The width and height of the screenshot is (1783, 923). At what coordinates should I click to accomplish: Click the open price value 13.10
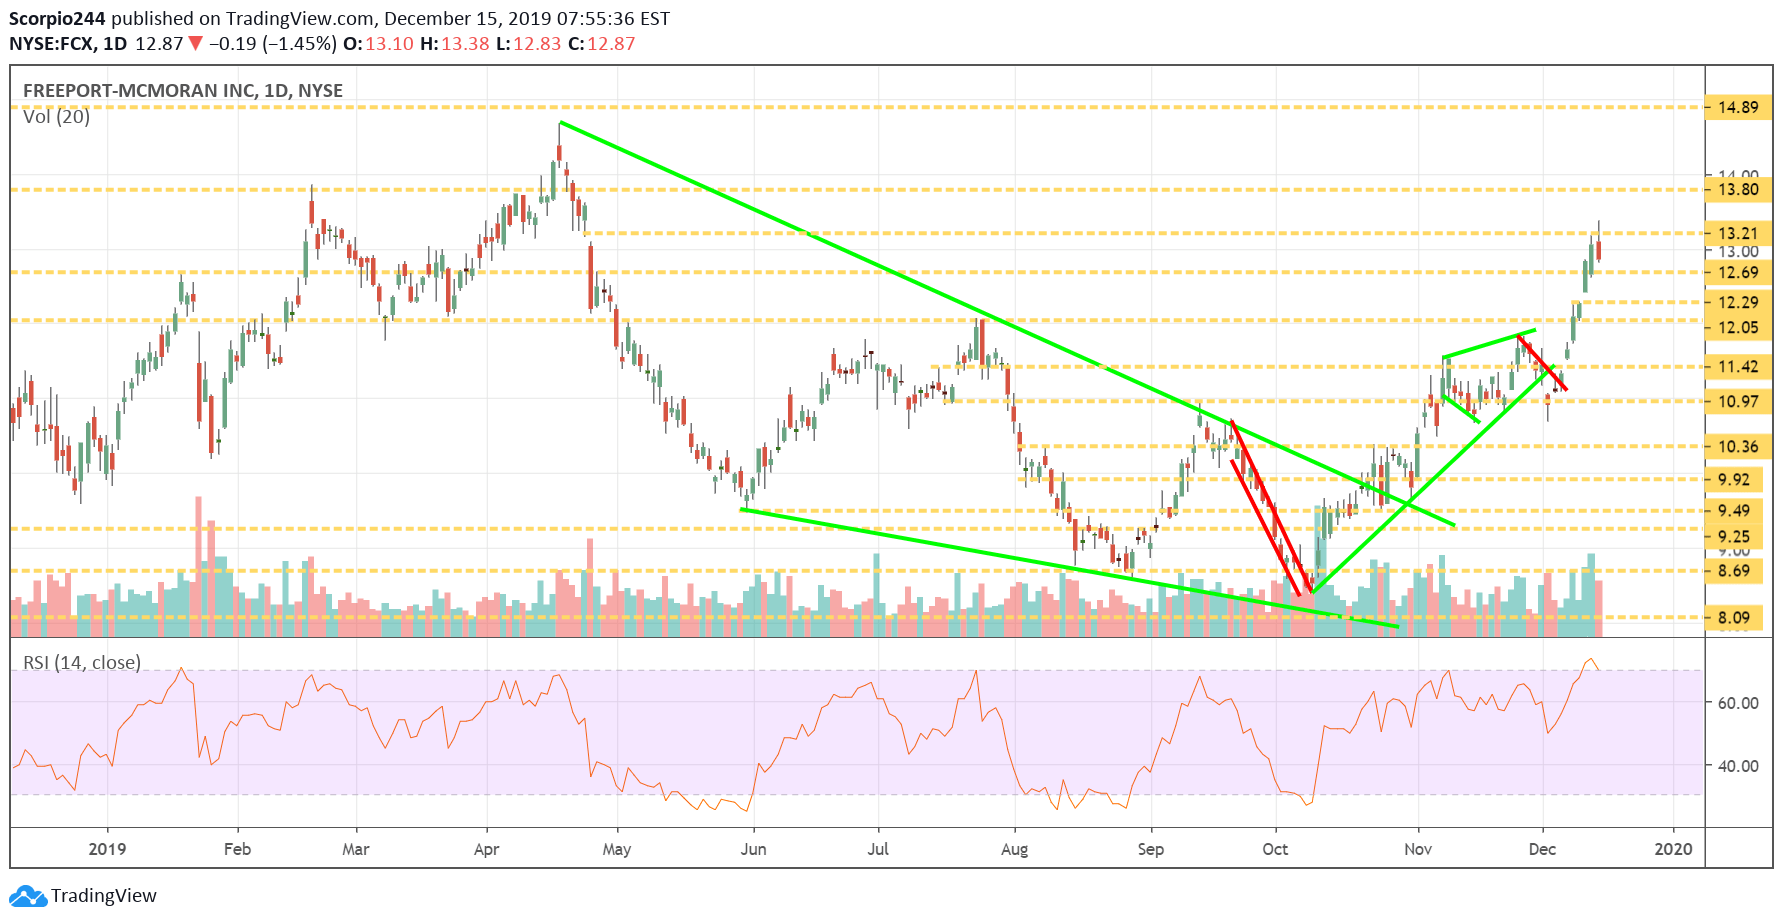(x=389, y=44)
